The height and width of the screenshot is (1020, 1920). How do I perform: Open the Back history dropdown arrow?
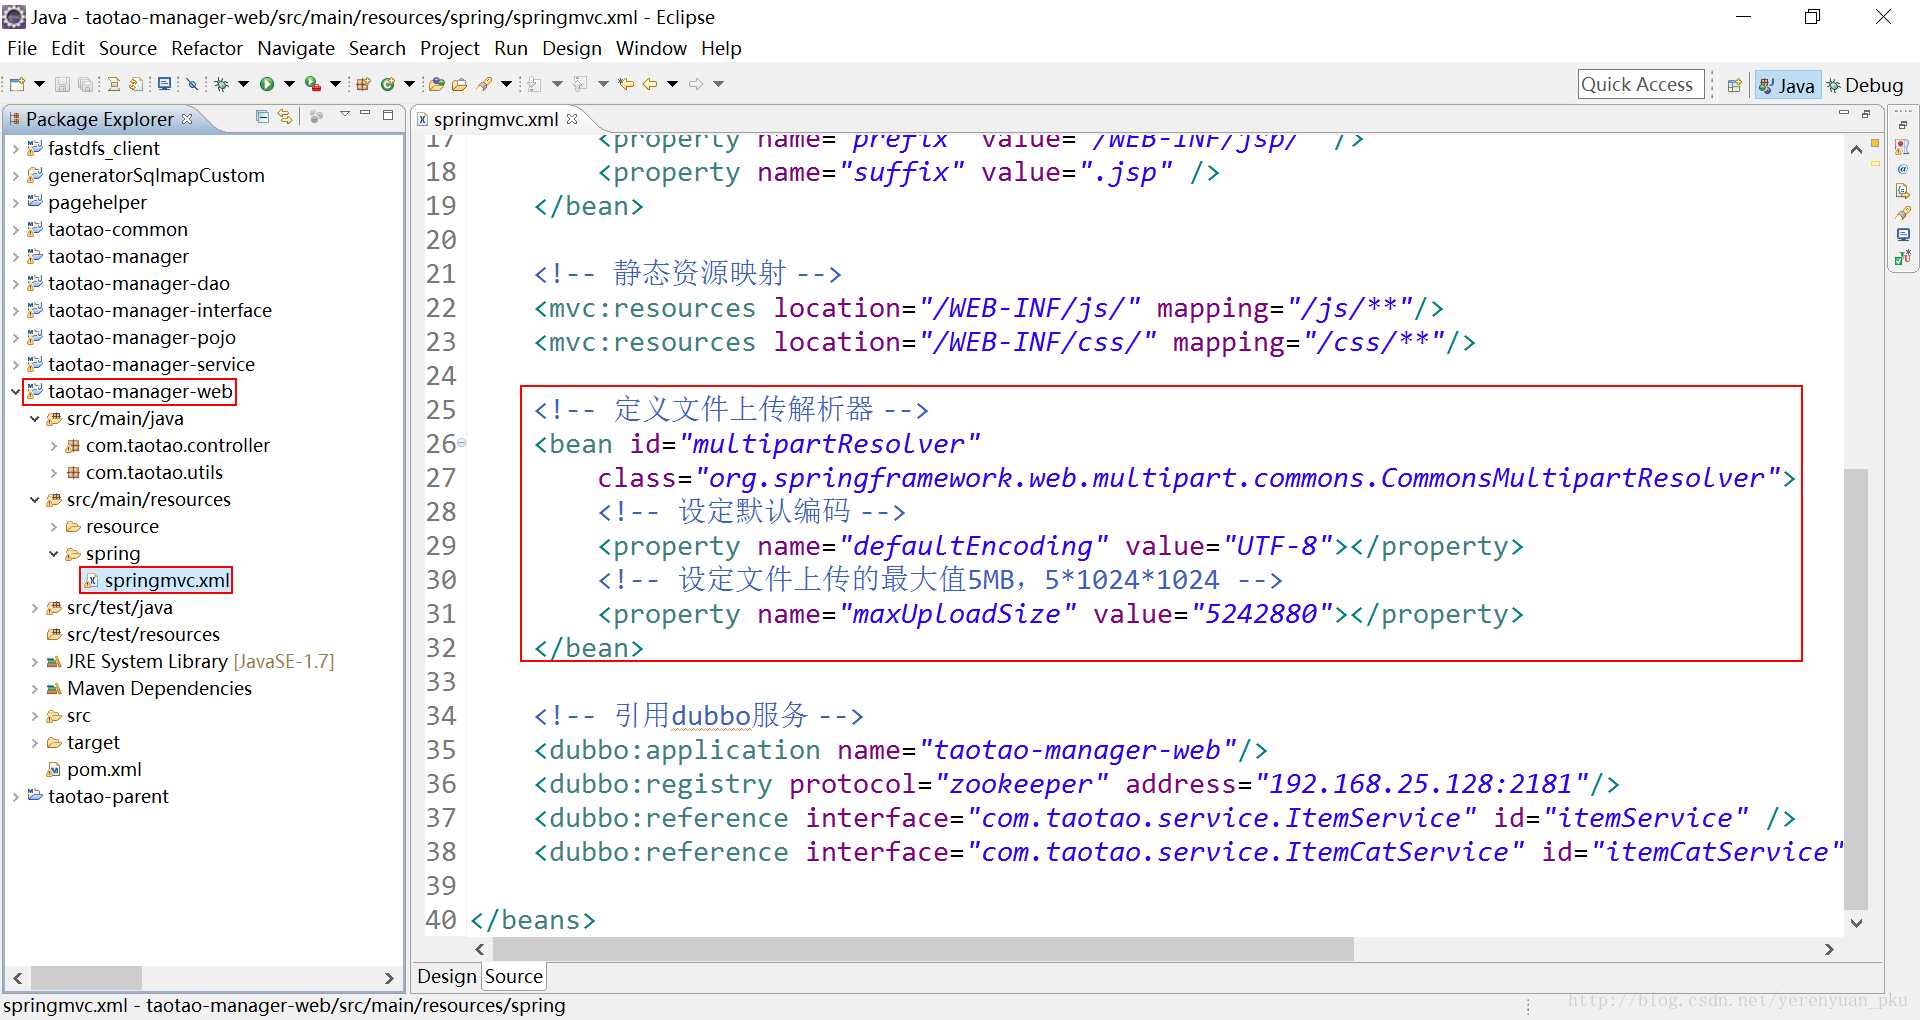(672, 84)
